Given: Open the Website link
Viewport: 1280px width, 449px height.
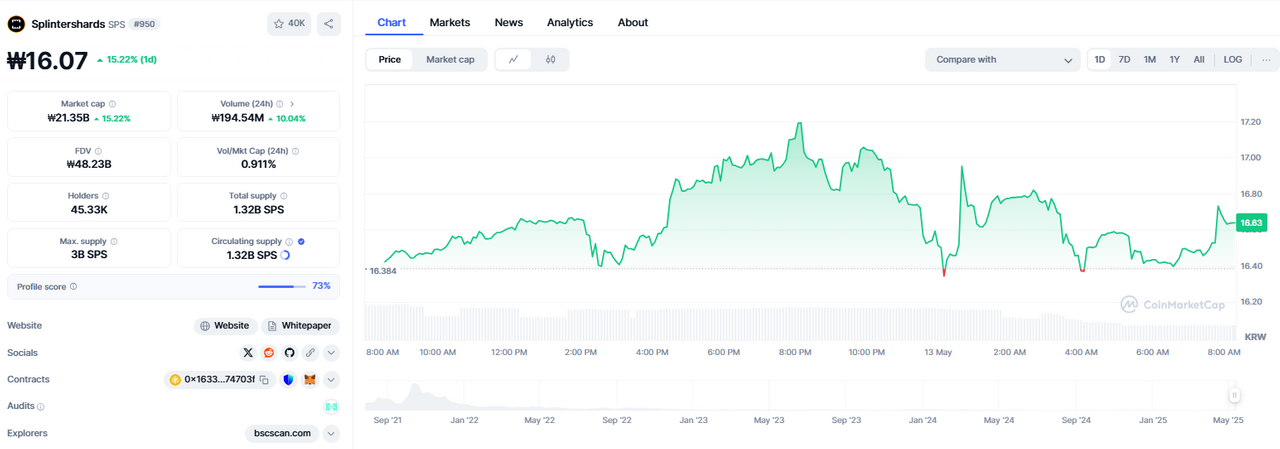Looking at the screenshot, I should [x=224, y=326].
